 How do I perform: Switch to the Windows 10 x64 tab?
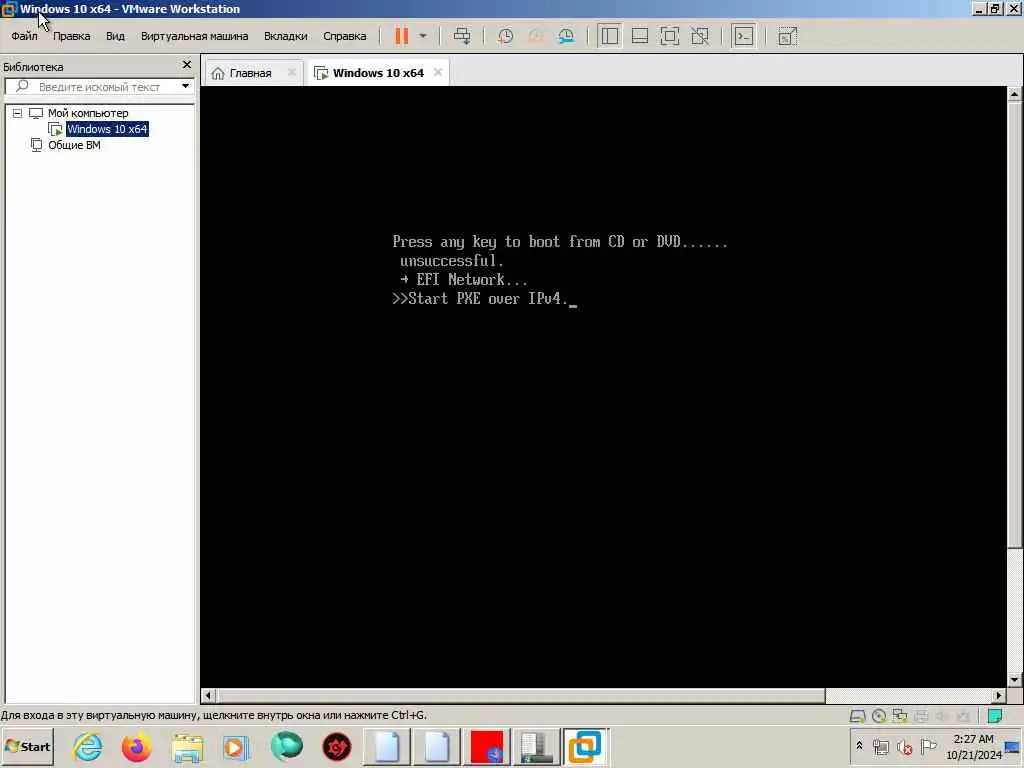point(378,73)
